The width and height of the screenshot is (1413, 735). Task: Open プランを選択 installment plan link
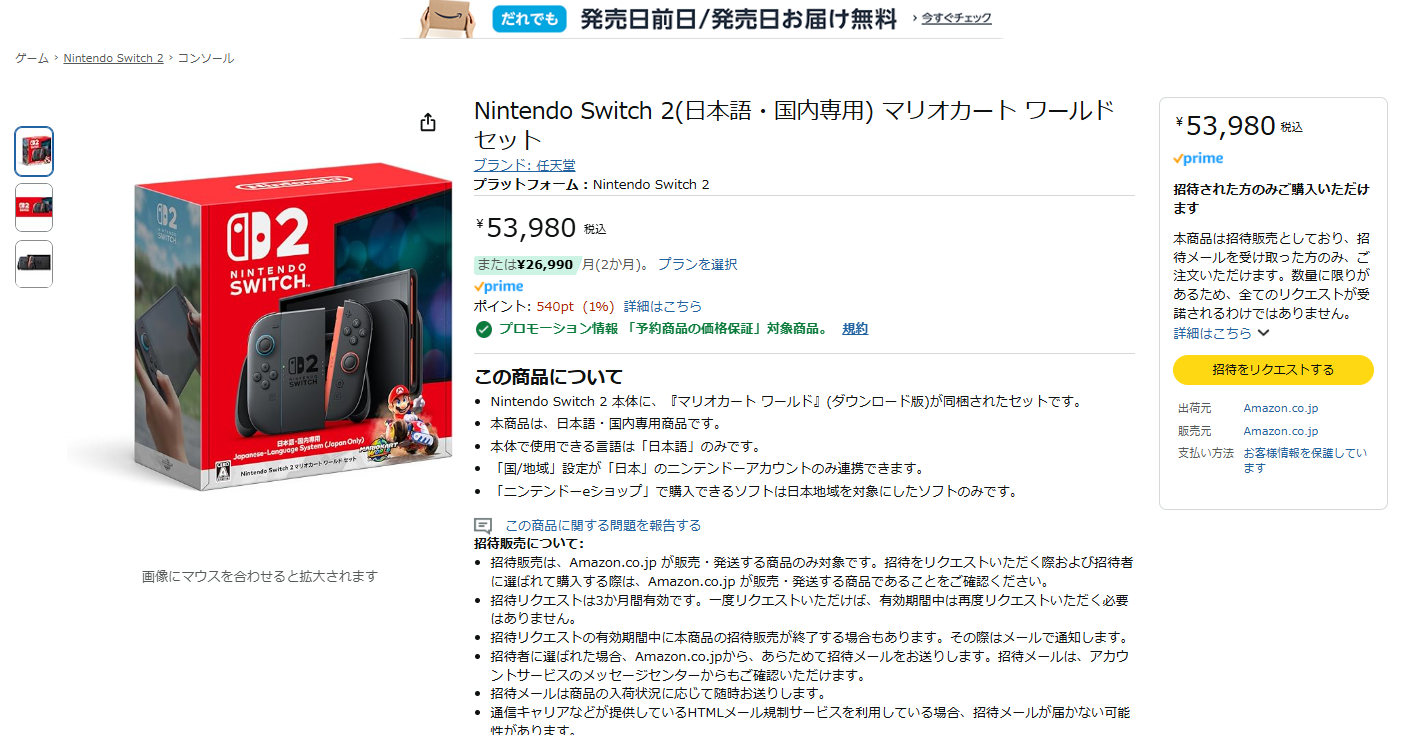[x=697, y=264]
